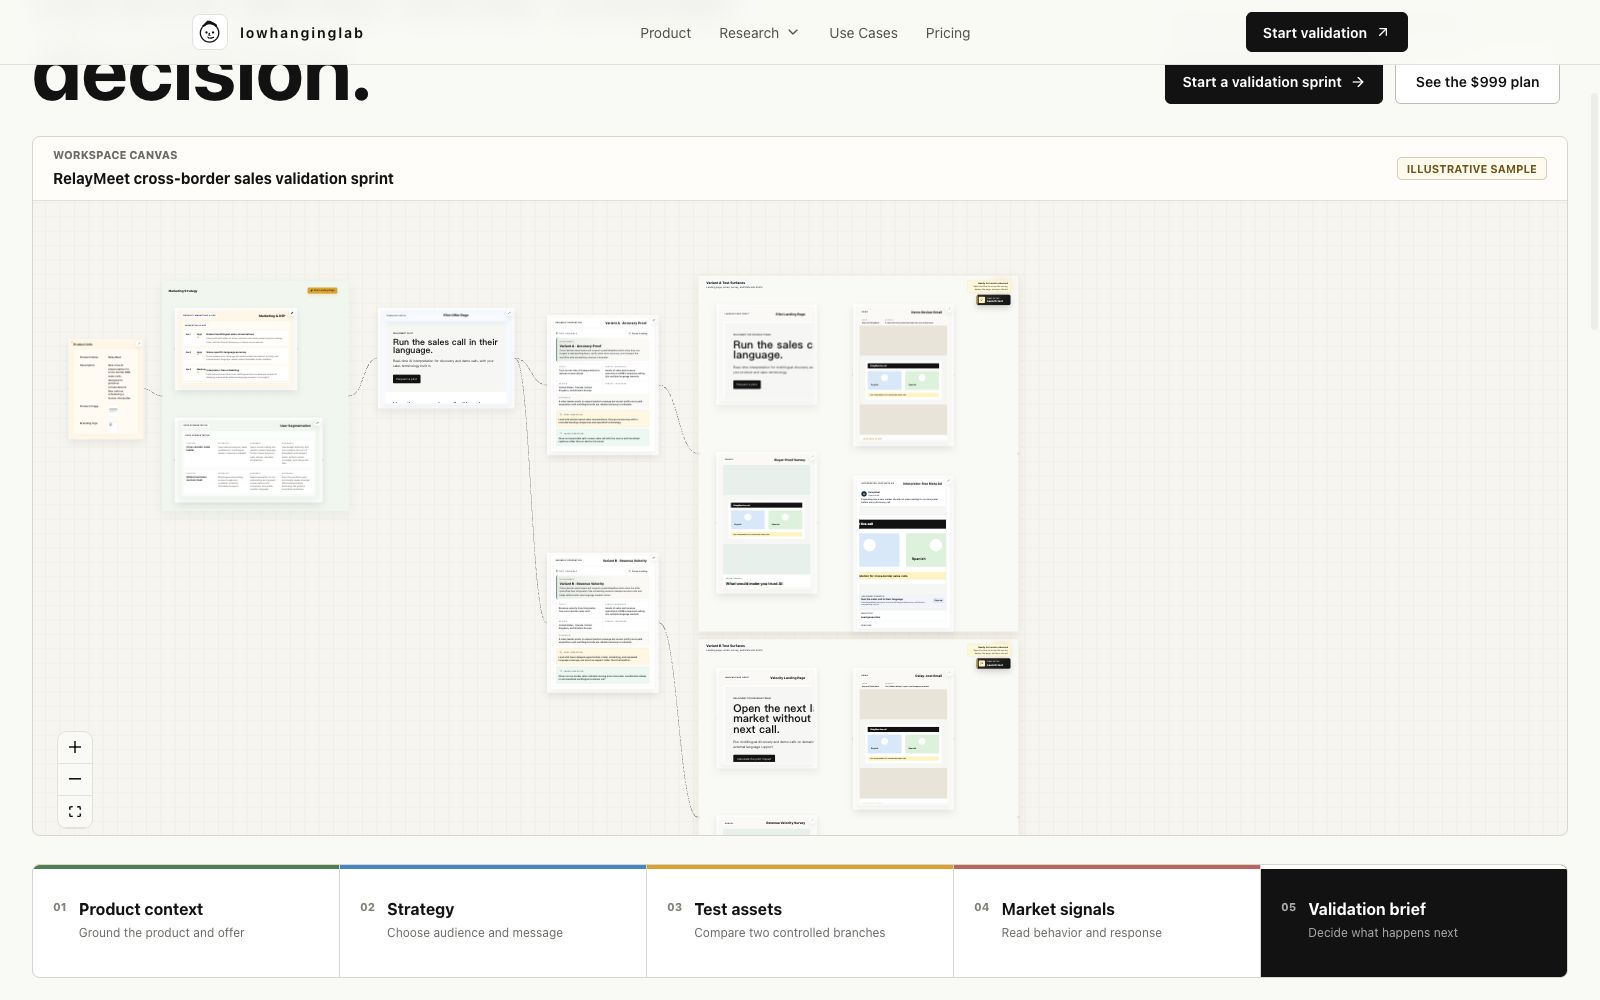Open the Marketing & ICP card
Screen dimensions: 1600x1000
click(236, 348)
